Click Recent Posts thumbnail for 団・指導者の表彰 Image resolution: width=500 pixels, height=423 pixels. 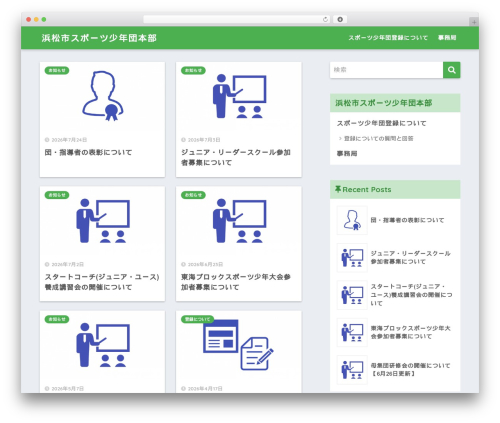(352, 220)
